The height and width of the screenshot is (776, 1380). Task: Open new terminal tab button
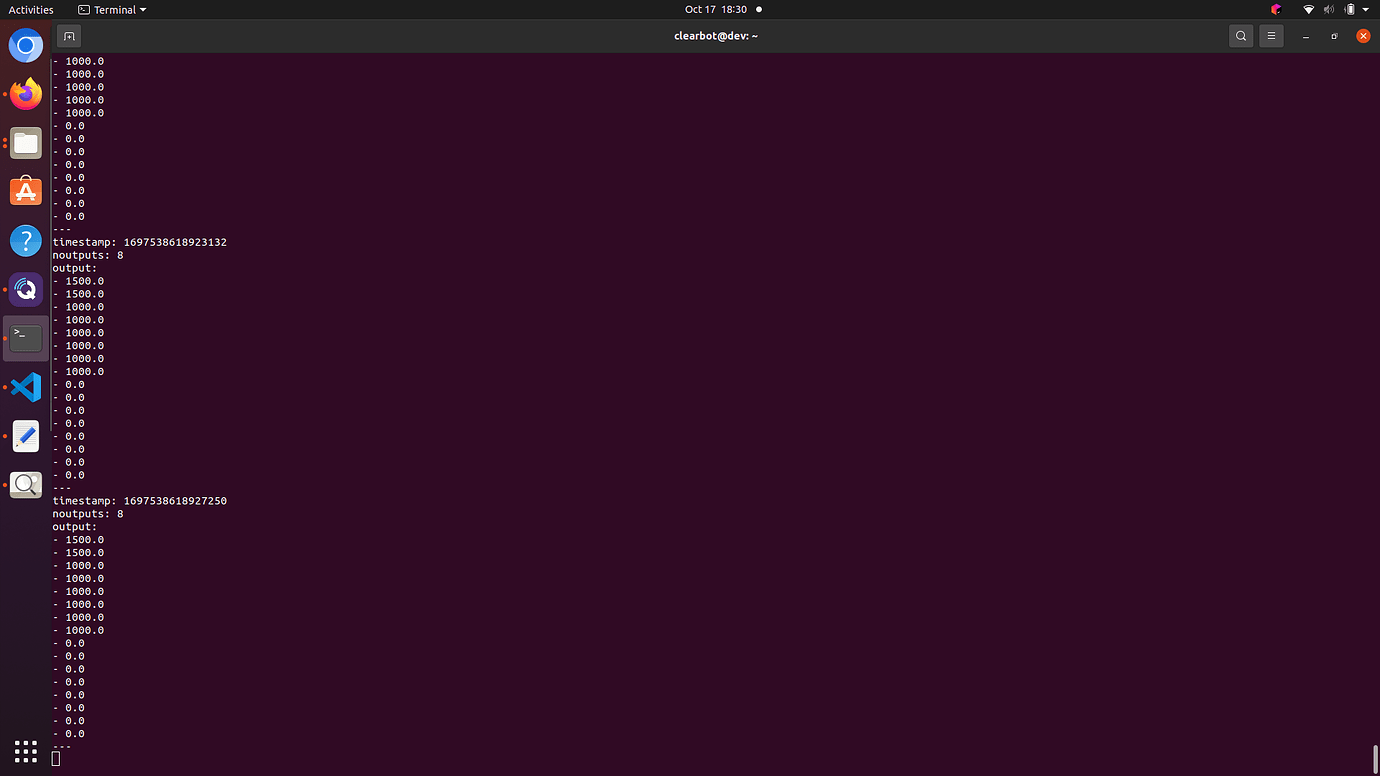click(69, 36)
